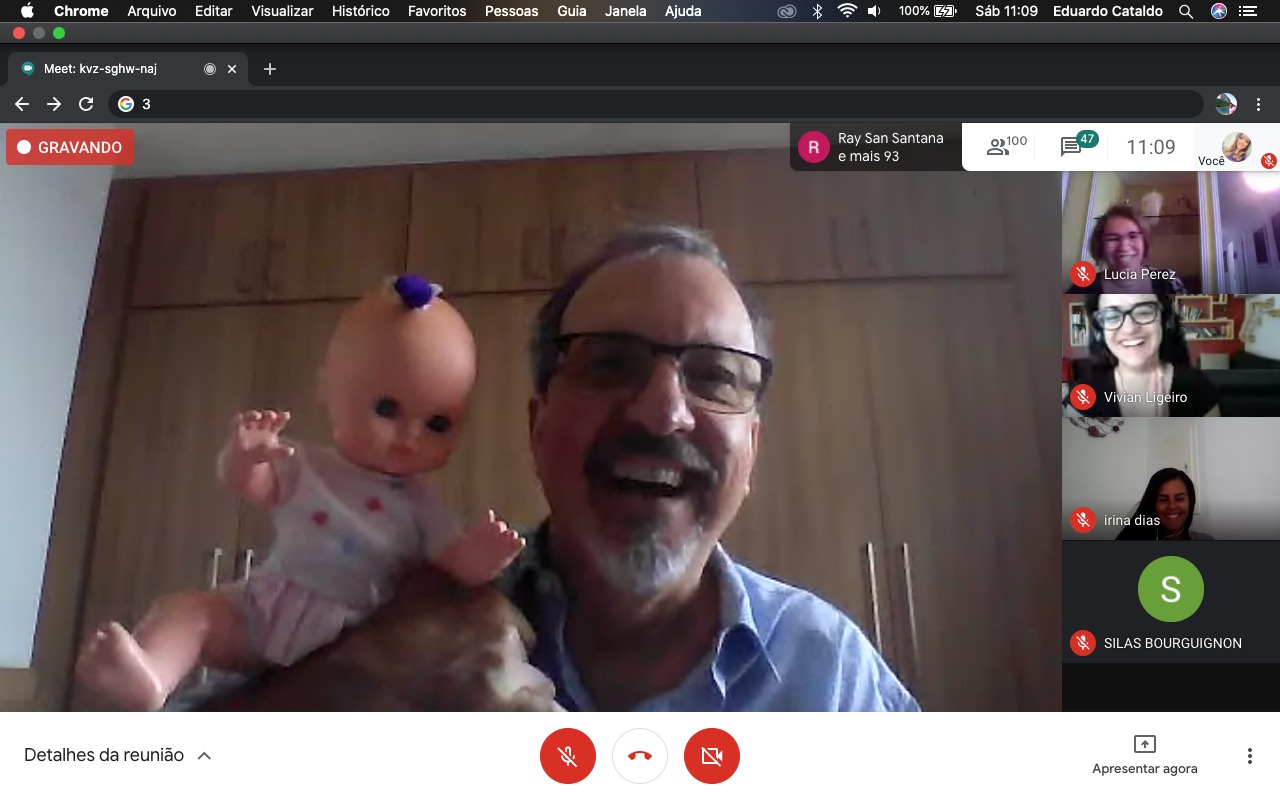Click the muted mic badge on Você

point(1269,160)
